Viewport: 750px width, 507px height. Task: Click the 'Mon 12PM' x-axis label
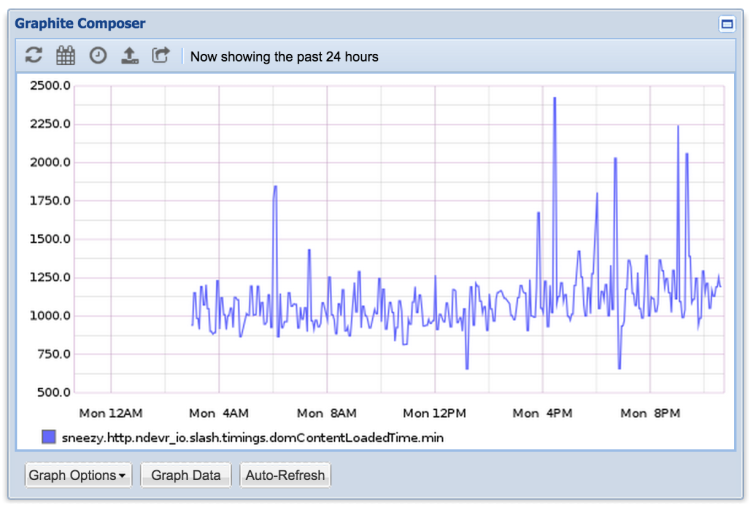[x=434, y=412]
